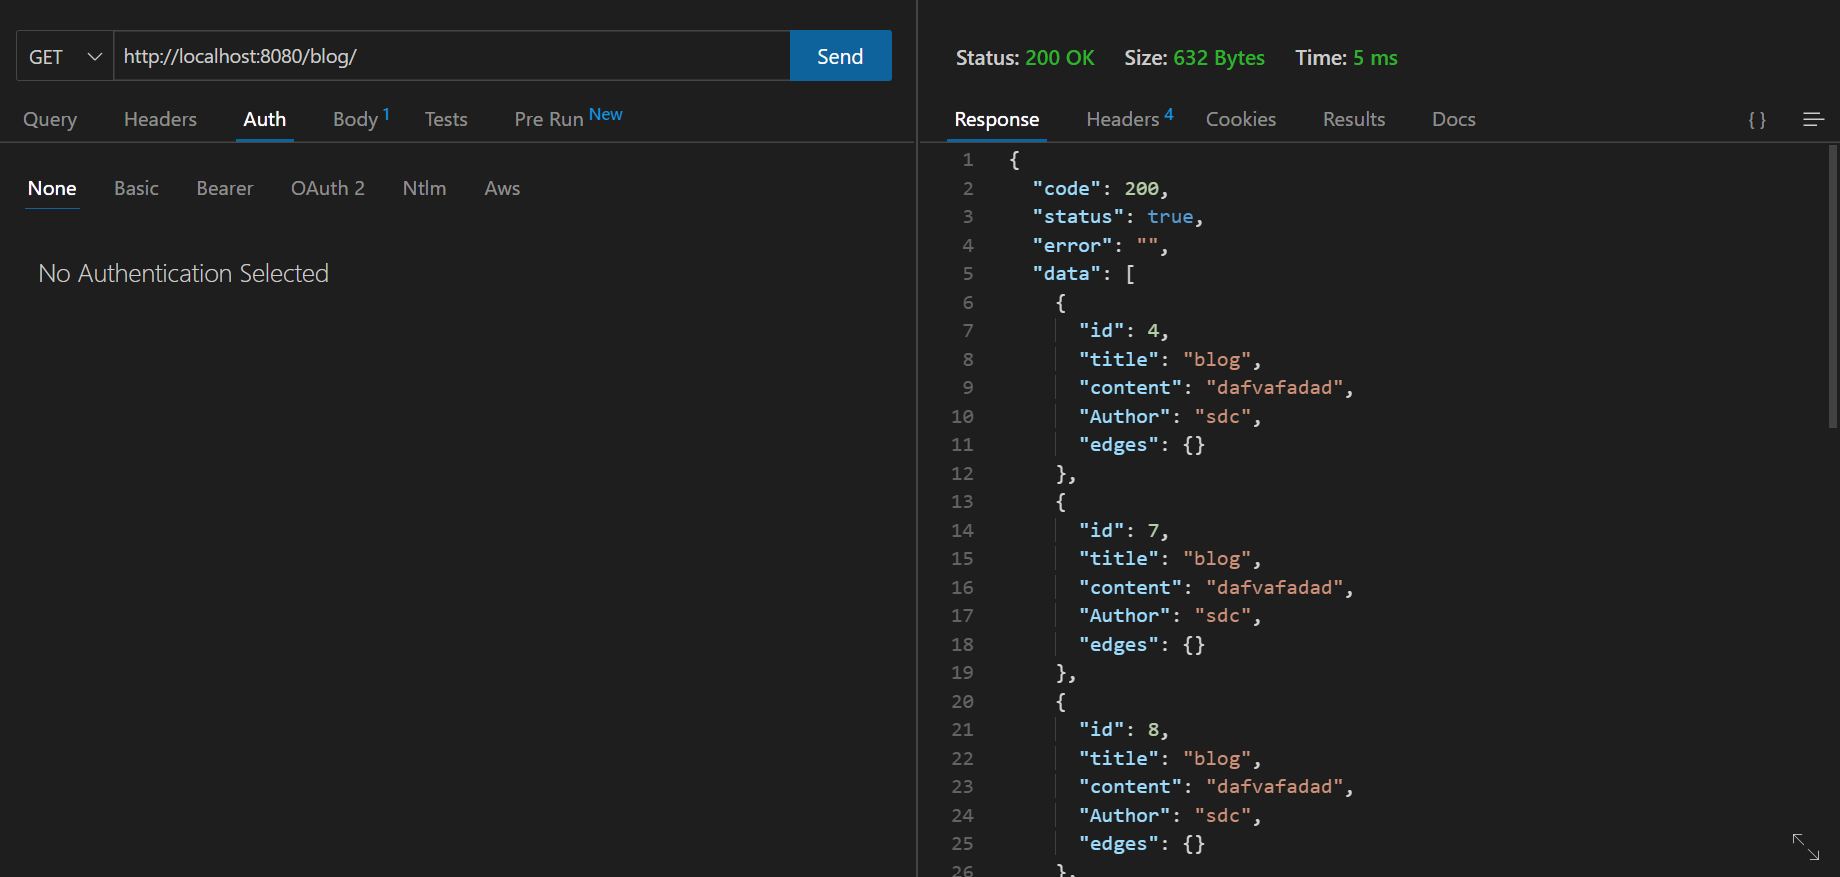Click line number 10 in response
1840x877 pixels.
pos(962,416)
